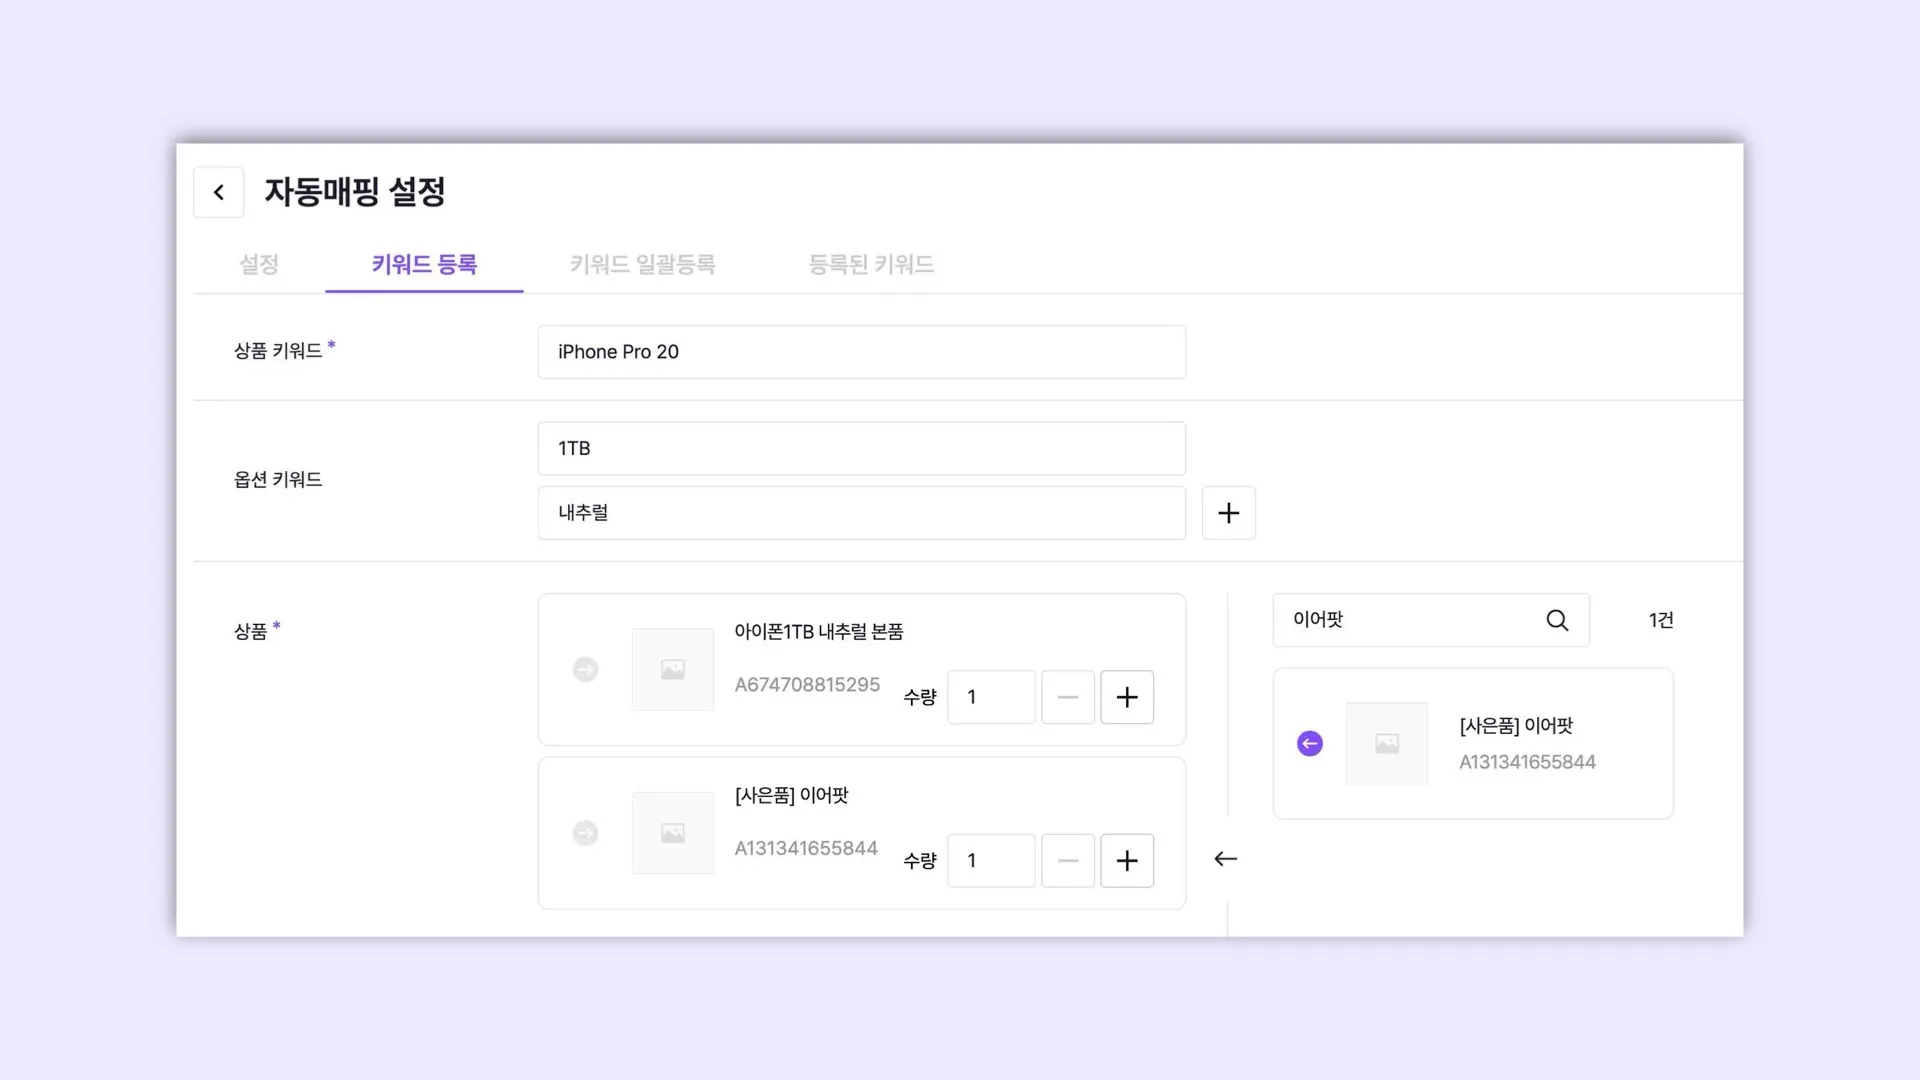Click the purple left-arrow on [사은품] 이어팟 result
This screenshot has width=1920, height=1080.
(1309, 744)
